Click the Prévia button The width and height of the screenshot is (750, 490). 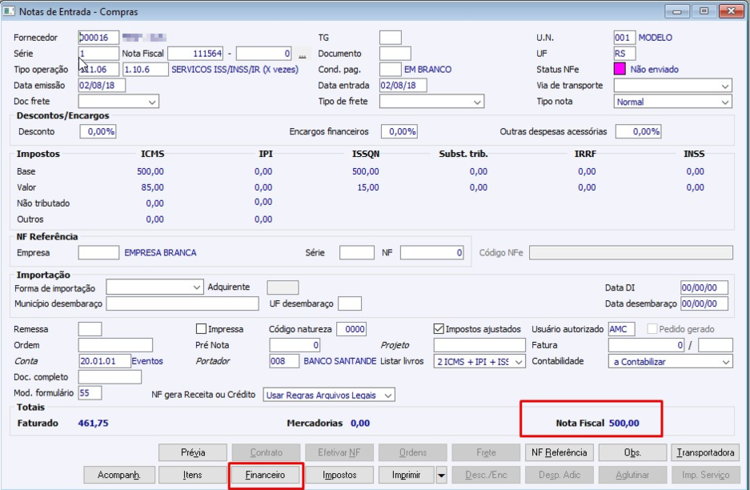pyautogui.click(x=193, y=453)
